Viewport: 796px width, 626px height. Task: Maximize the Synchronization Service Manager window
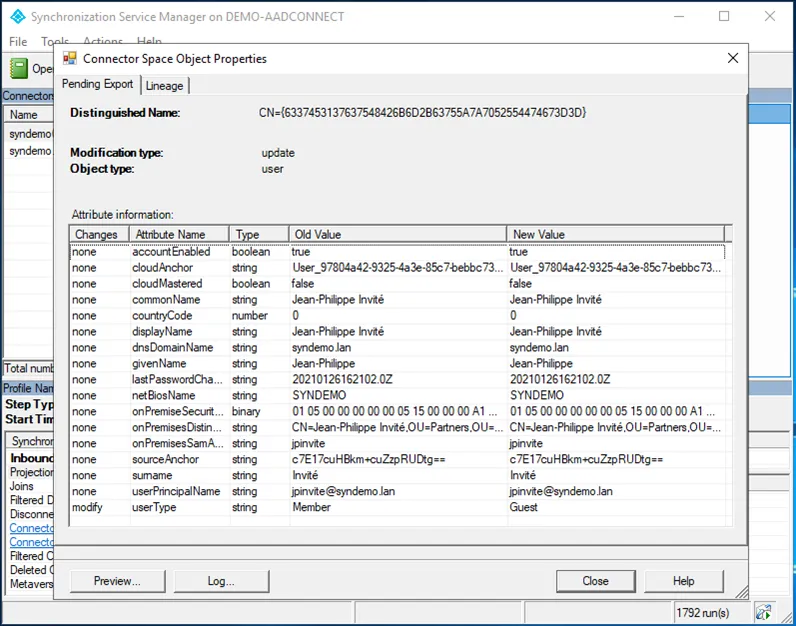[x=725, y=17]
